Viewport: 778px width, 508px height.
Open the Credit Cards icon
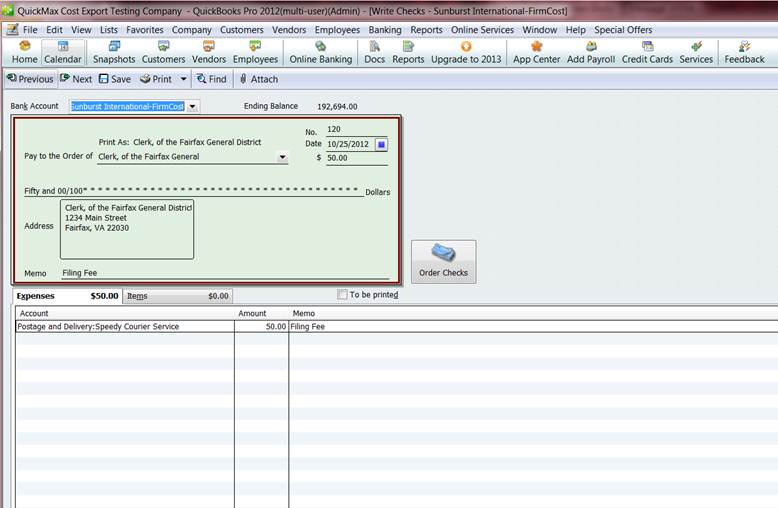tap(647, 53)
